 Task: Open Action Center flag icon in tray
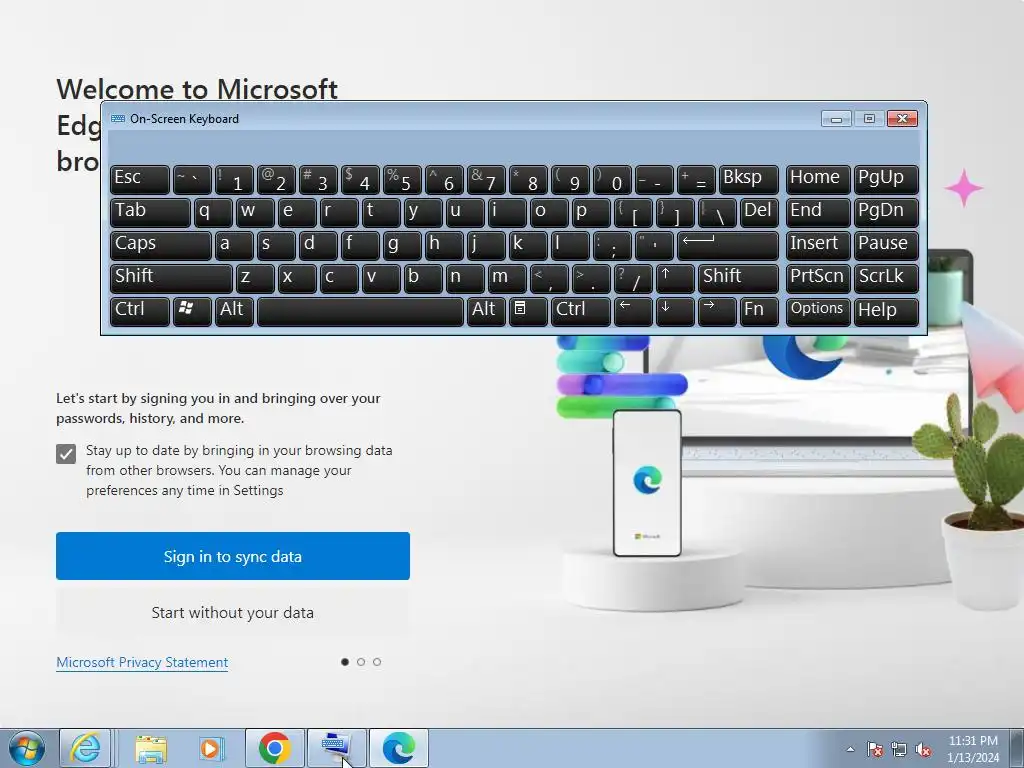[x=875, y=749]
